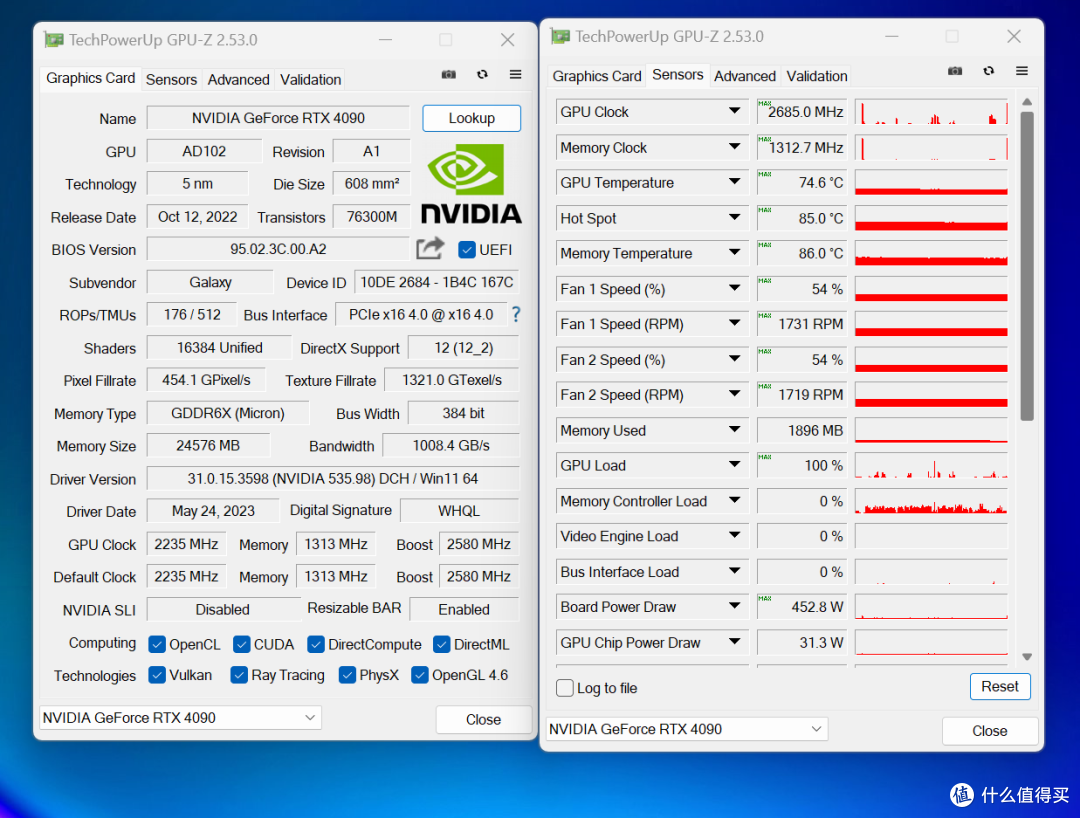Open Hot Spot sensor dropdown
1080x818 pixels.
pyautogui.click(x=734, y=218)
